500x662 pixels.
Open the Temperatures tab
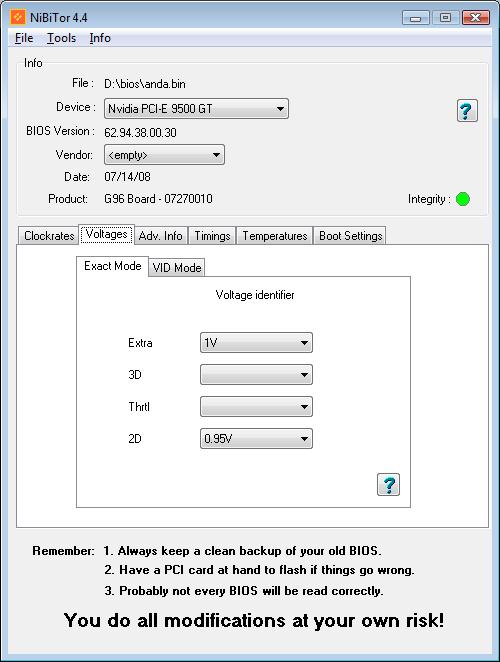275,236
